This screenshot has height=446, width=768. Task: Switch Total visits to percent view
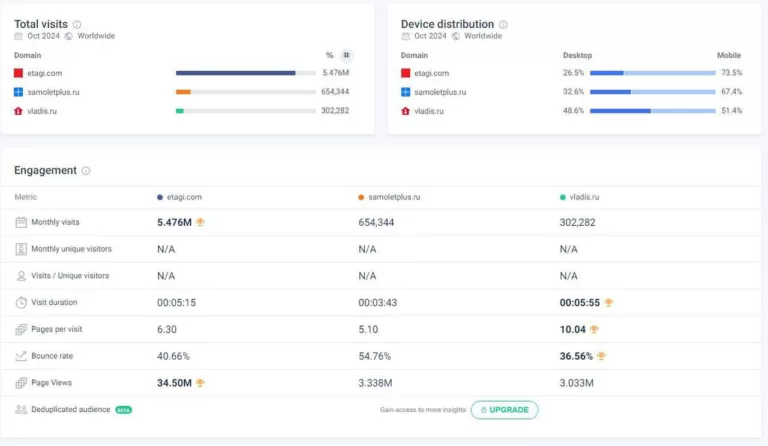[329, 55]
